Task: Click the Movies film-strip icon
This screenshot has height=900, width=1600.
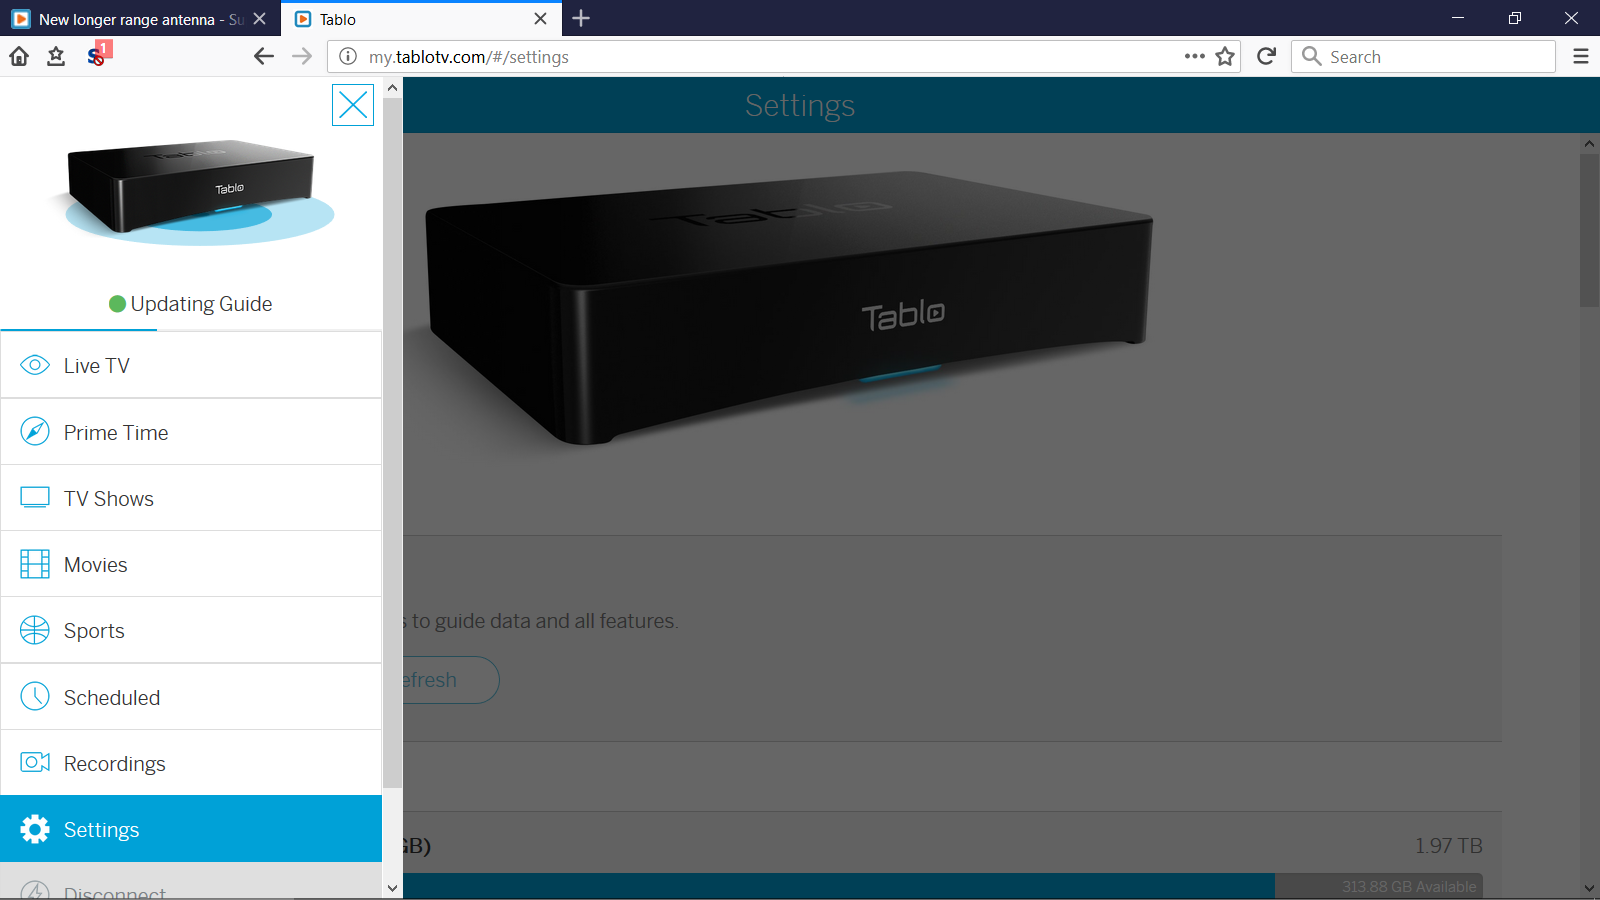Action: click(x=35, y=564)
